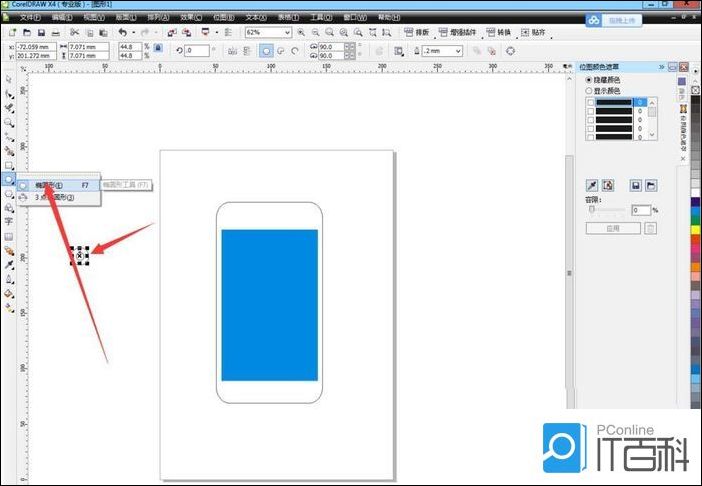Click the blue rectangle on canvas

pyautogui.click(x=269, y=305)
